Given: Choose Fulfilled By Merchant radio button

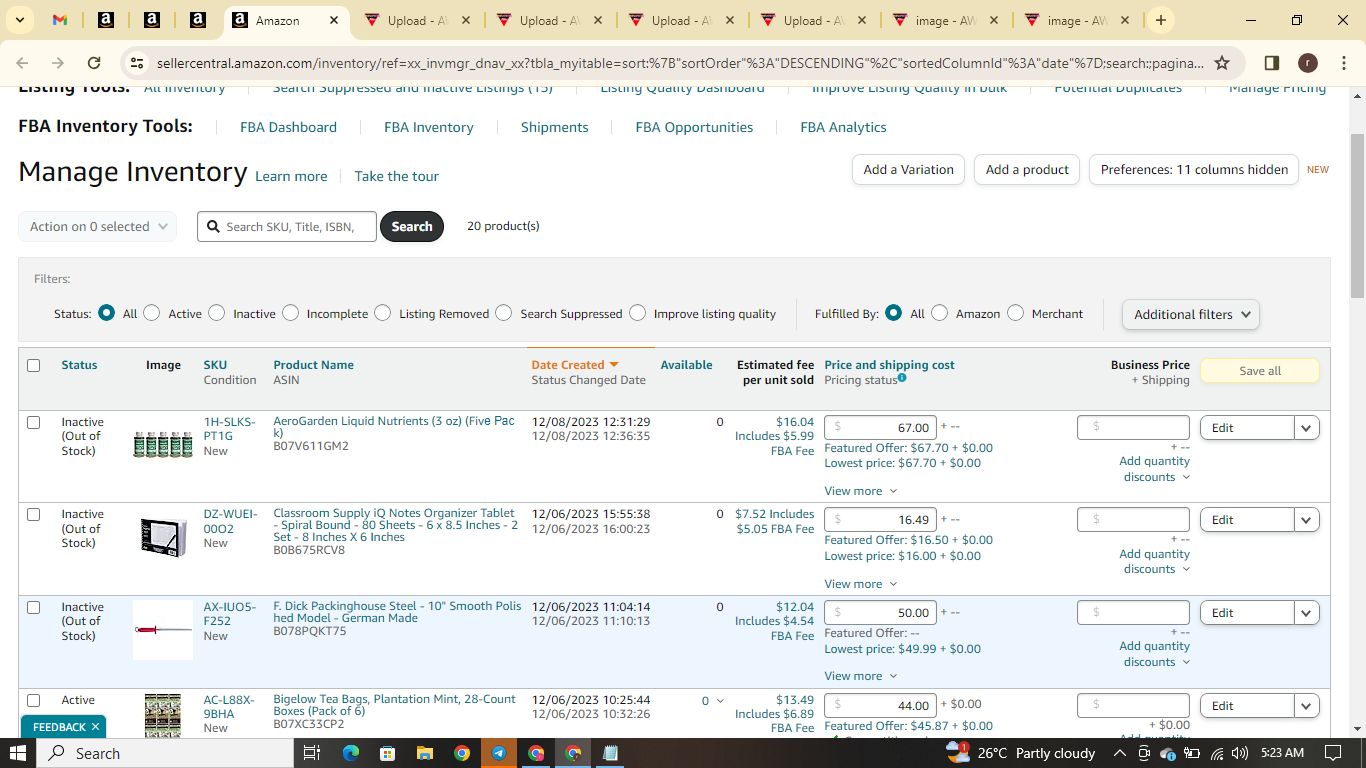Looking at the screenshot, I should [1016, 313].
